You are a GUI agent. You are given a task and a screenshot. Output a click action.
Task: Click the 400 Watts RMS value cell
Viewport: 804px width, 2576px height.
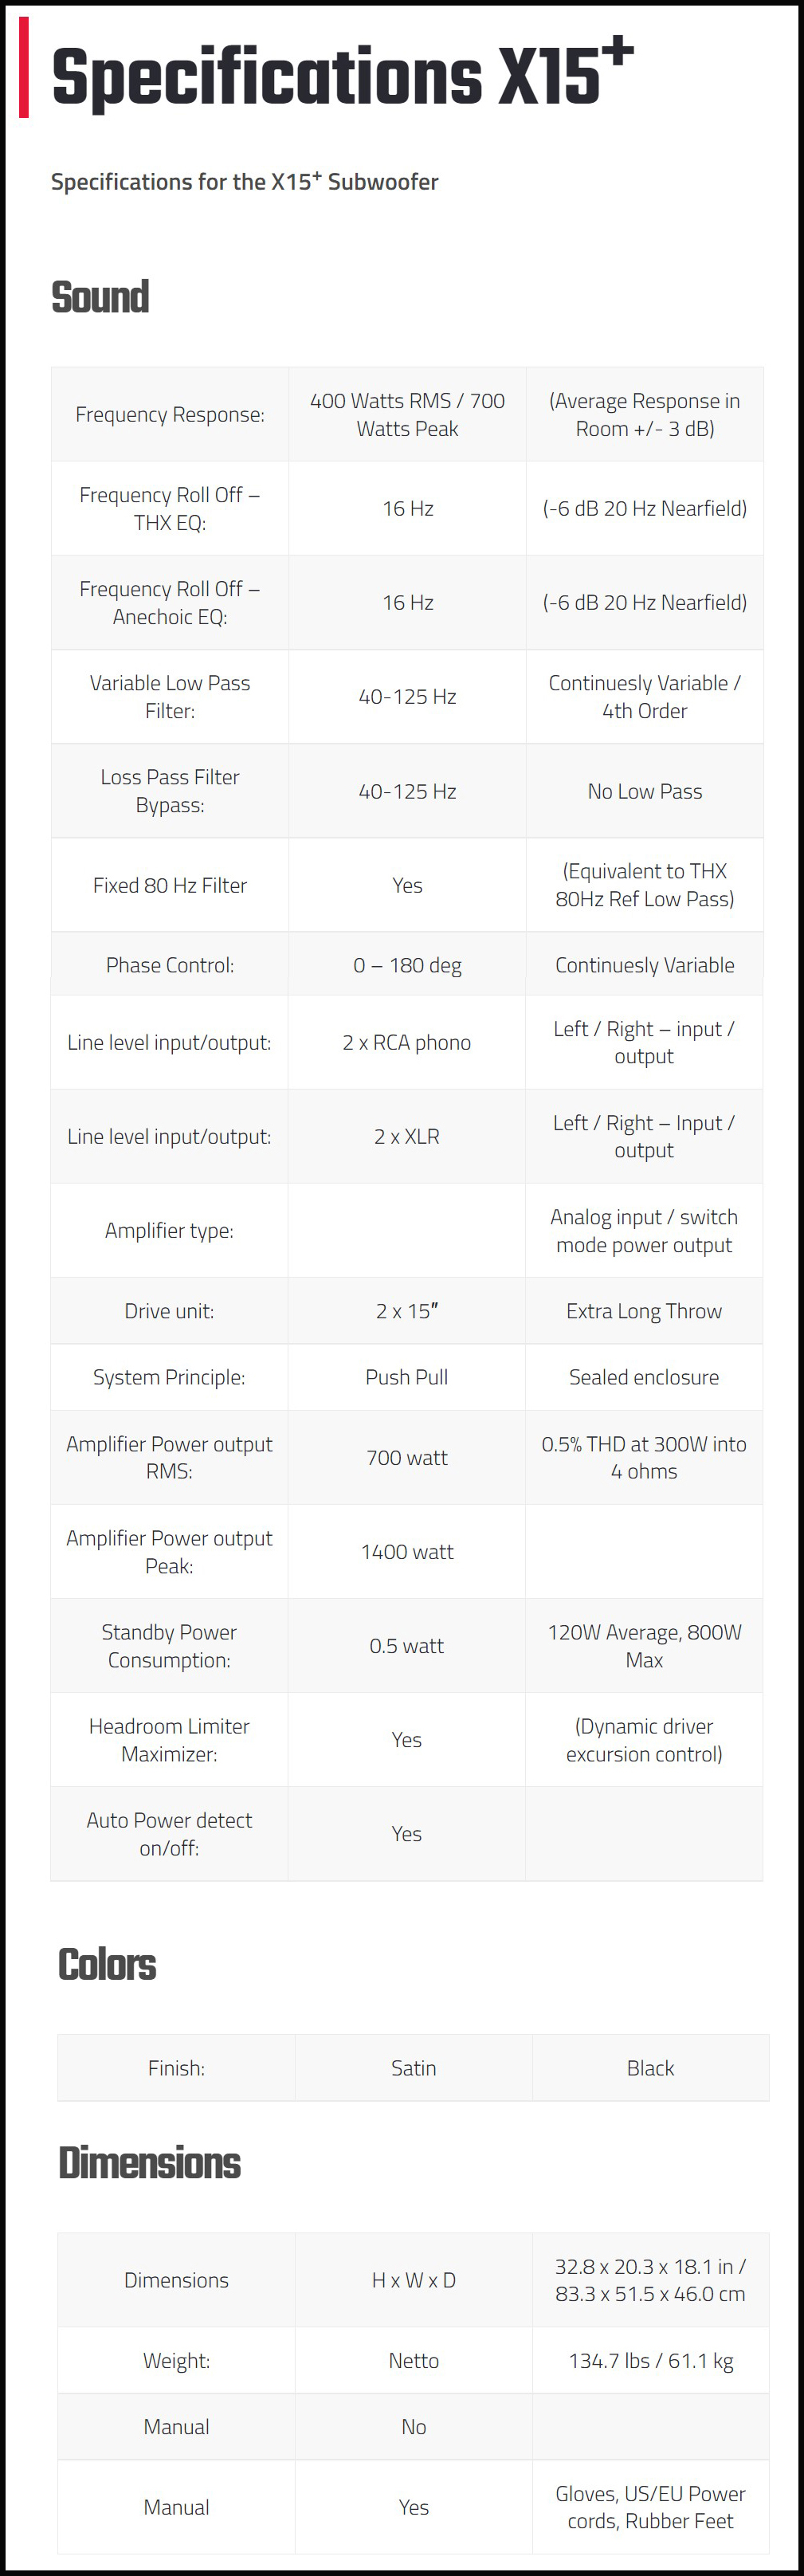[x=407, y=414]
